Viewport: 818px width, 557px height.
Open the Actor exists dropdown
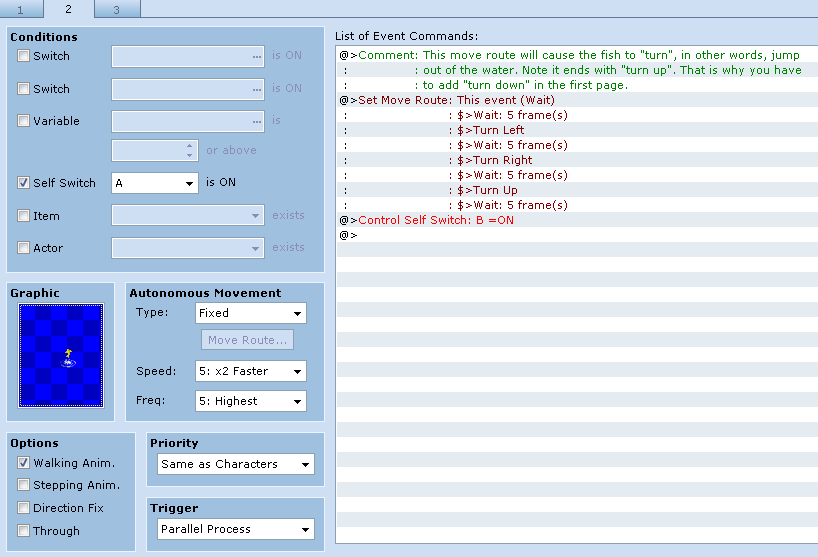point(188,248)
